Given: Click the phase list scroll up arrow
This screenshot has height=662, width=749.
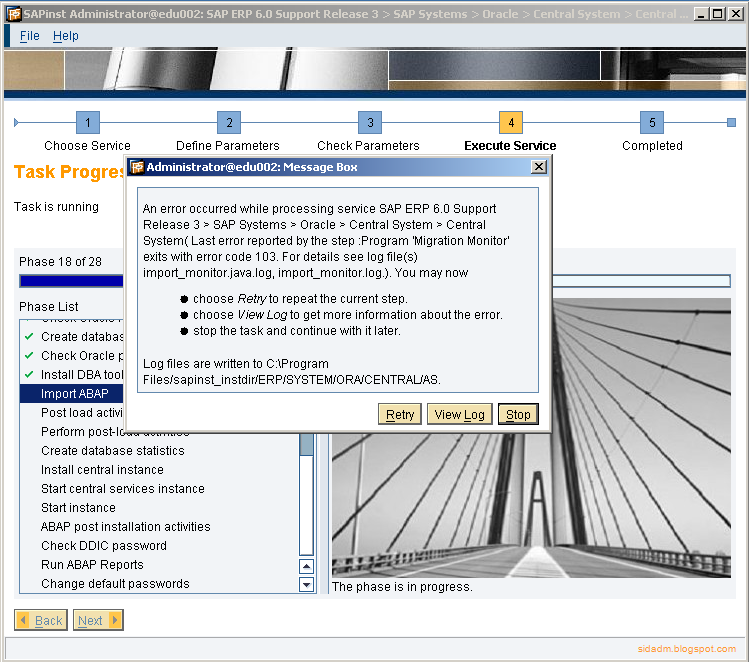Looking at the screenshot, I should tap(306, 566).
